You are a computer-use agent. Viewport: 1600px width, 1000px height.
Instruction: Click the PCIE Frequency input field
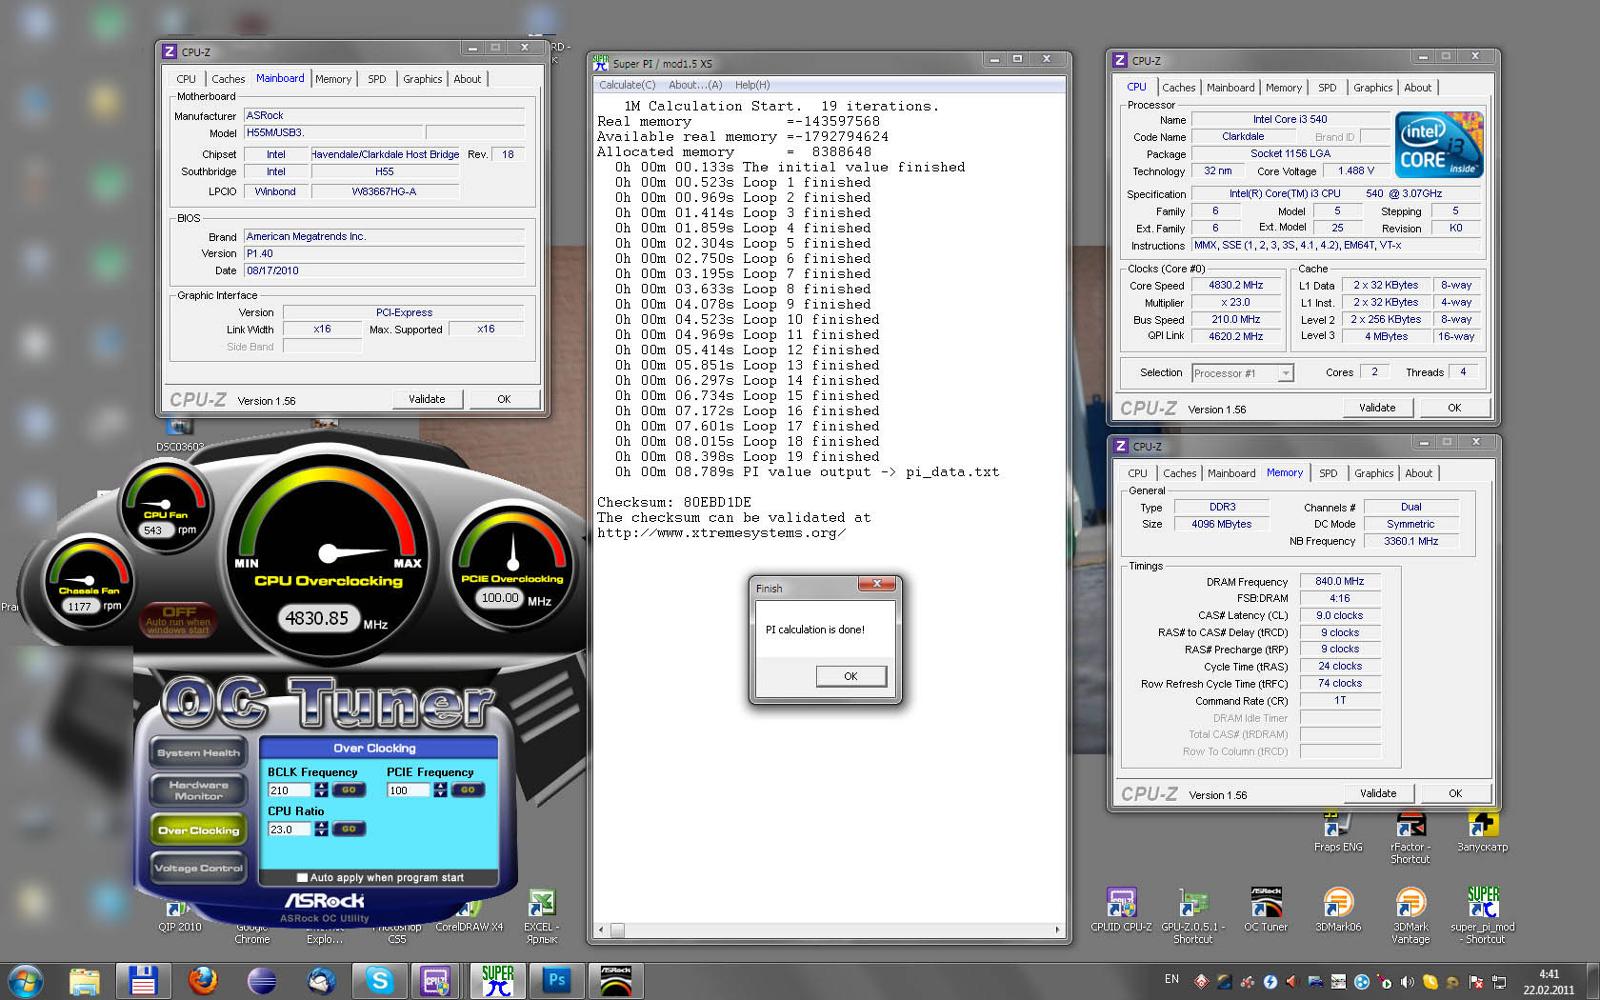click(408, 790)
